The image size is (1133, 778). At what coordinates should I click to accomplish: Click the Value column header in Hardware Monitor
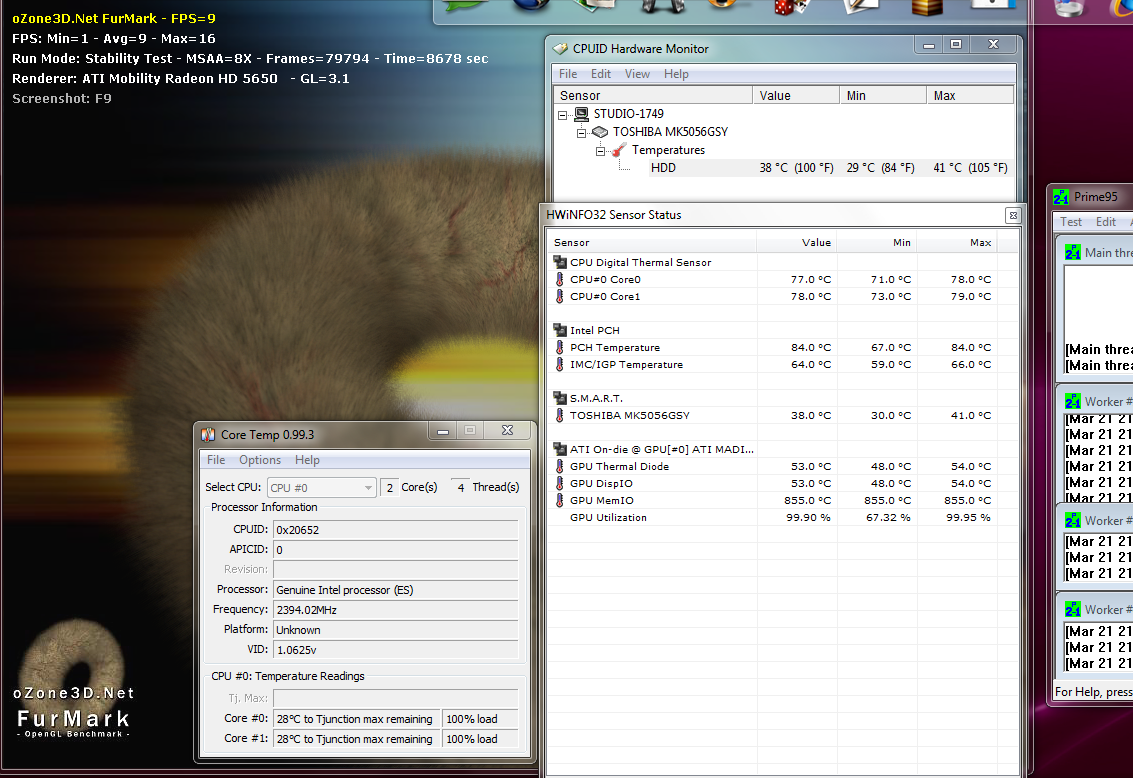click(x=796, y=95)
